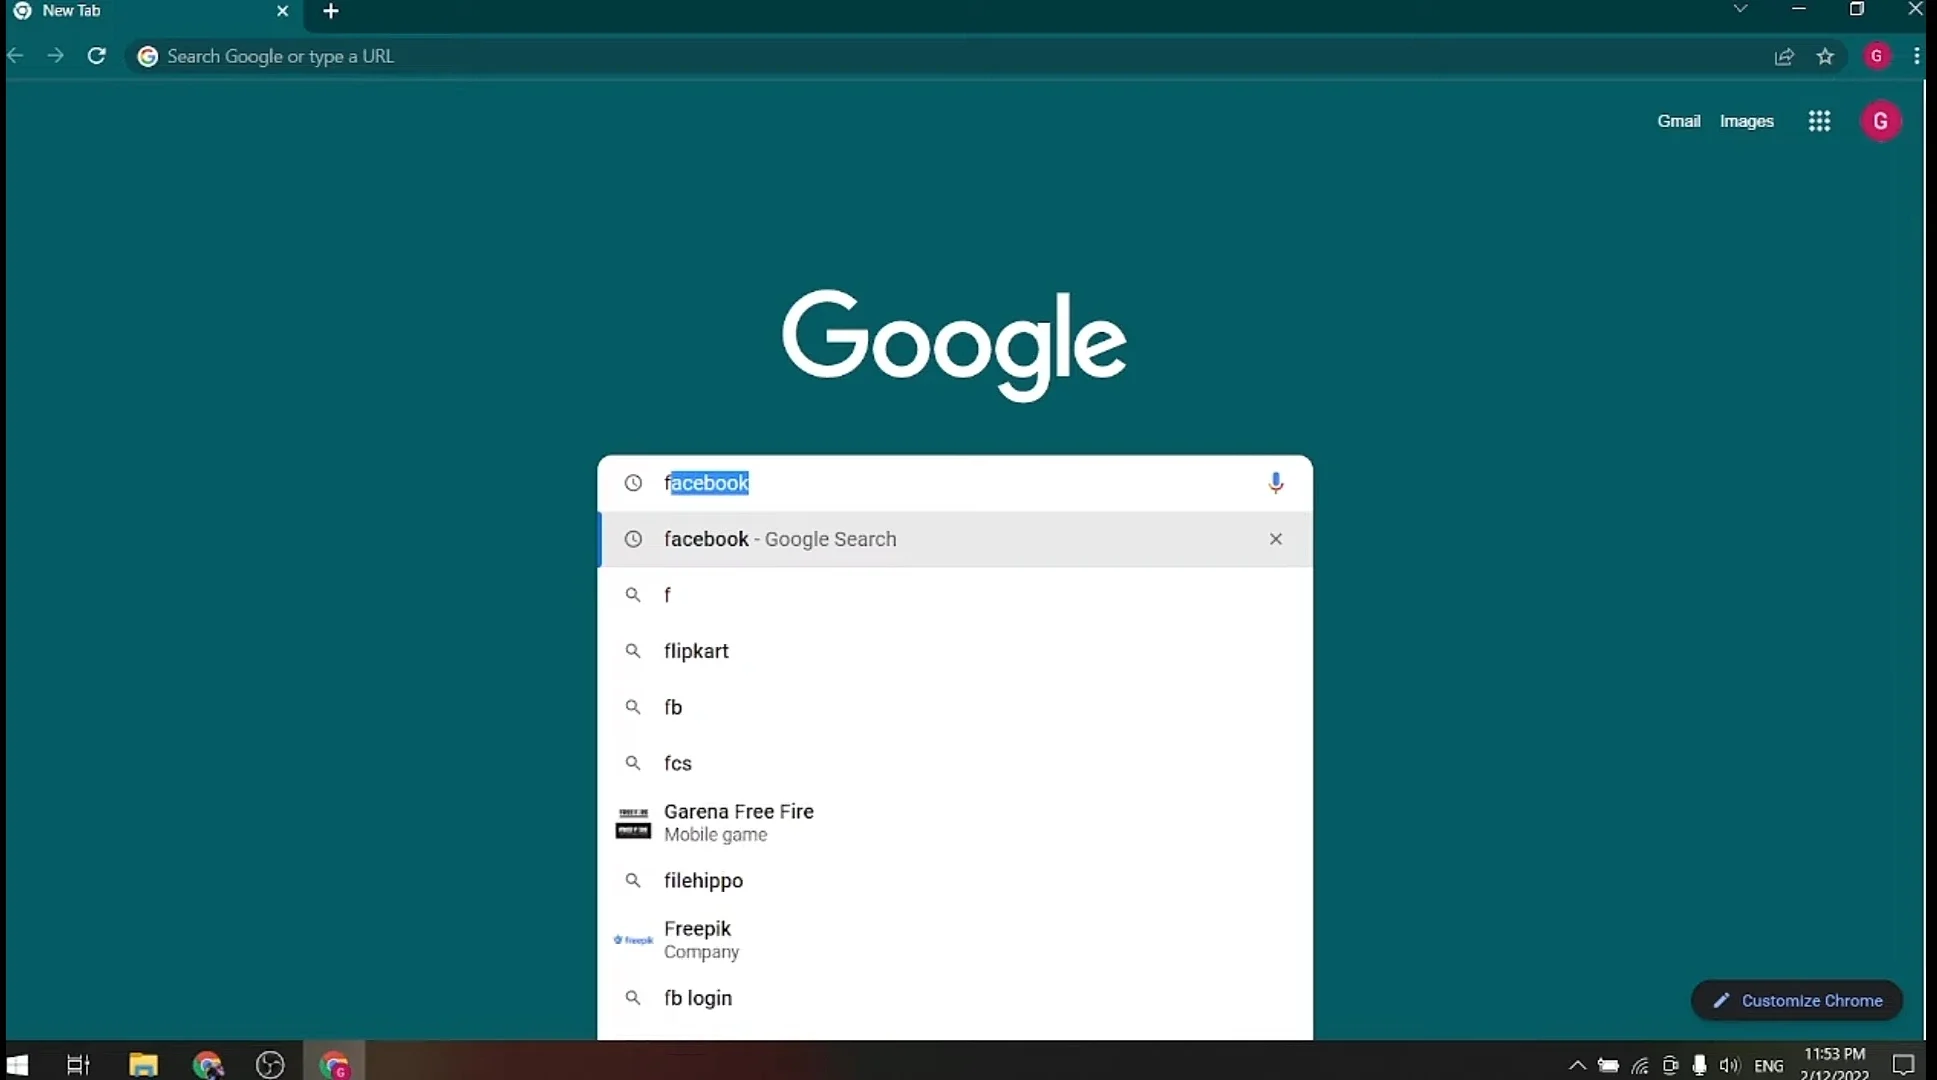
Task: Select the facebook - Google Search suggestion
Action: [955, 539]
